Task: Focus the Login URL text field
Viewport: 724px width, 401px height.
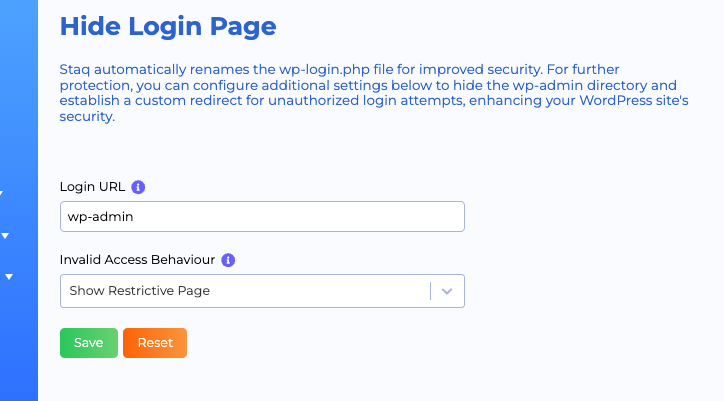Action: [262, 217]
